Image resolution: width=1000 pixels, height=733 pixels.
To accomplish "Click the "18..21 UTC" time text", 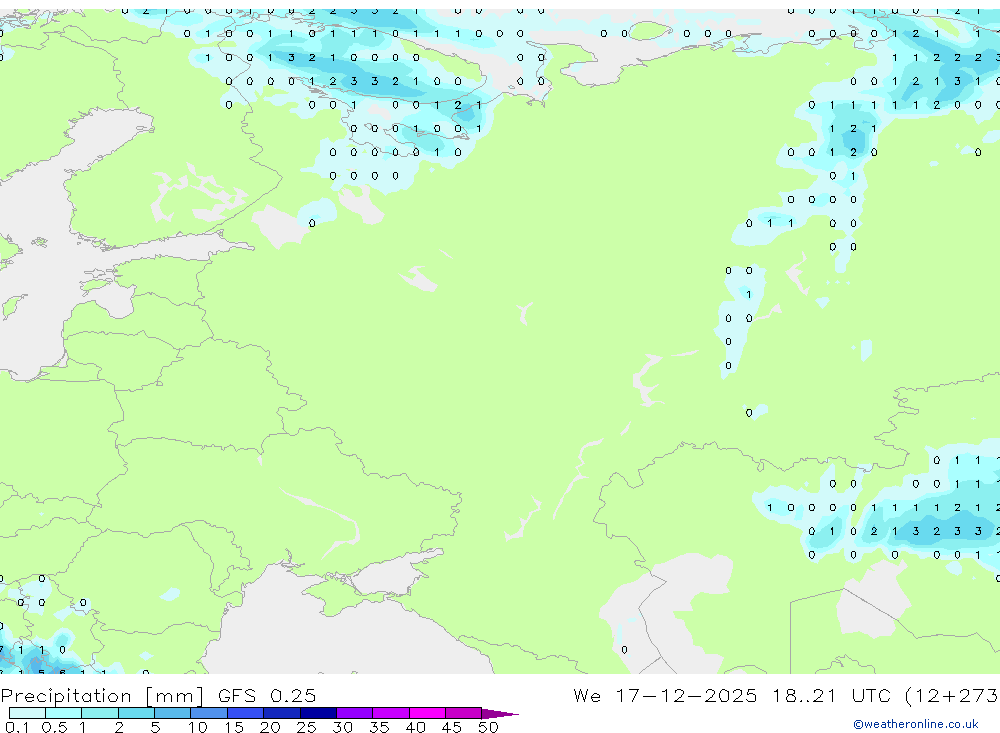I will (x=831, y=695).
